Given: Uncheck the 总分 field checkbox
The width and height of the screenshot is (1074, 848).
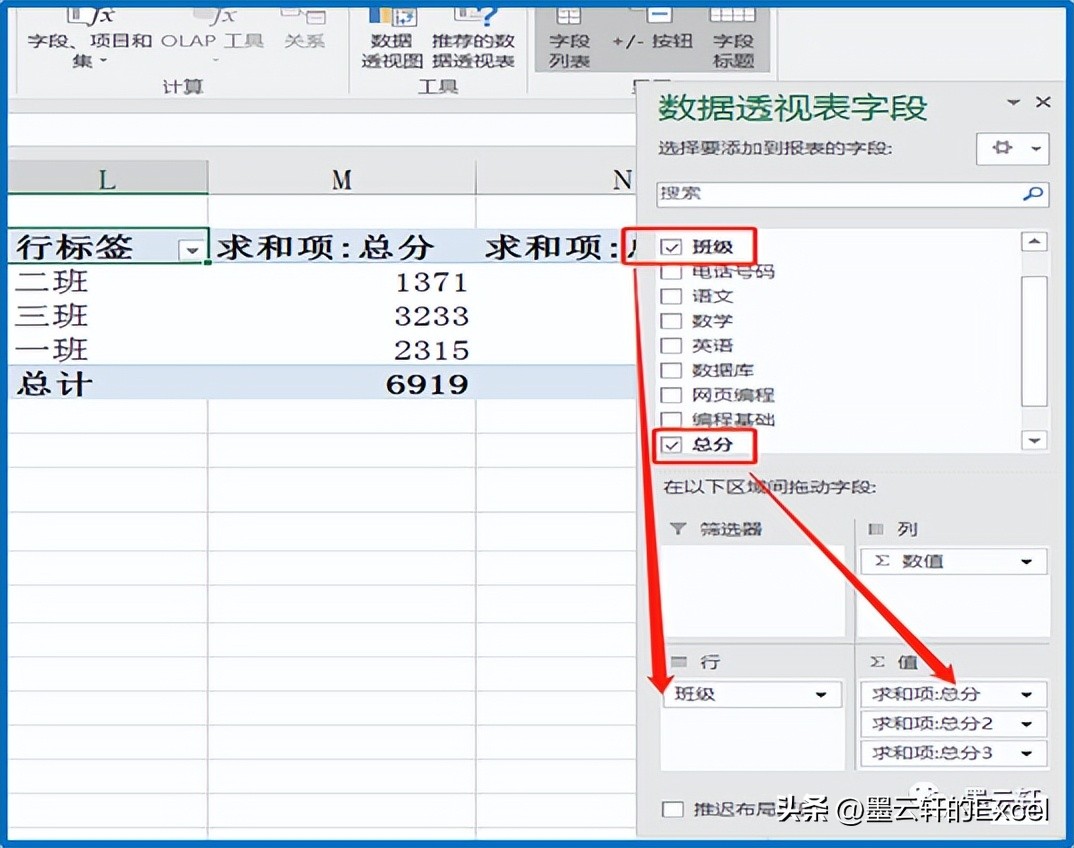Looking at the screenshot, I should 671,445.
